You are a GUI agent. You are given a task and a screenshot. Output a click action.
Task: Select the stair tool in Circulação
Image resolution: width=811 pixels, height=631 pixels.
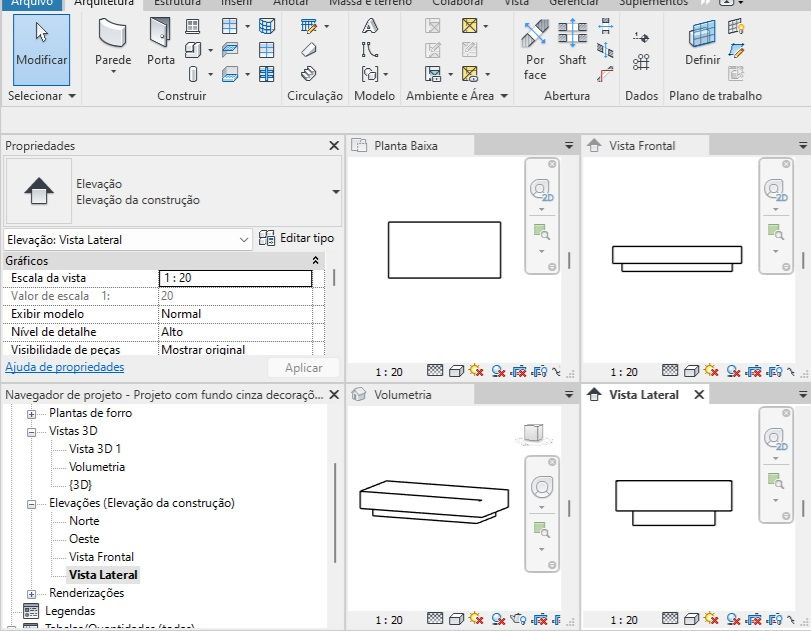(308, 74)
